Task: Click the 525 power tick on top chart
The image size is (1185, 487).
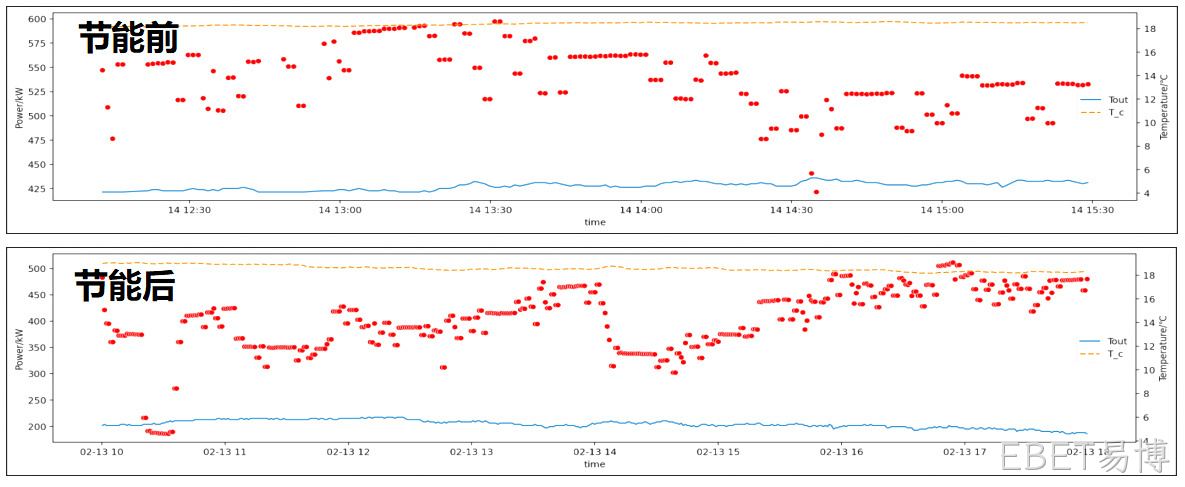Action: point(38,92)
